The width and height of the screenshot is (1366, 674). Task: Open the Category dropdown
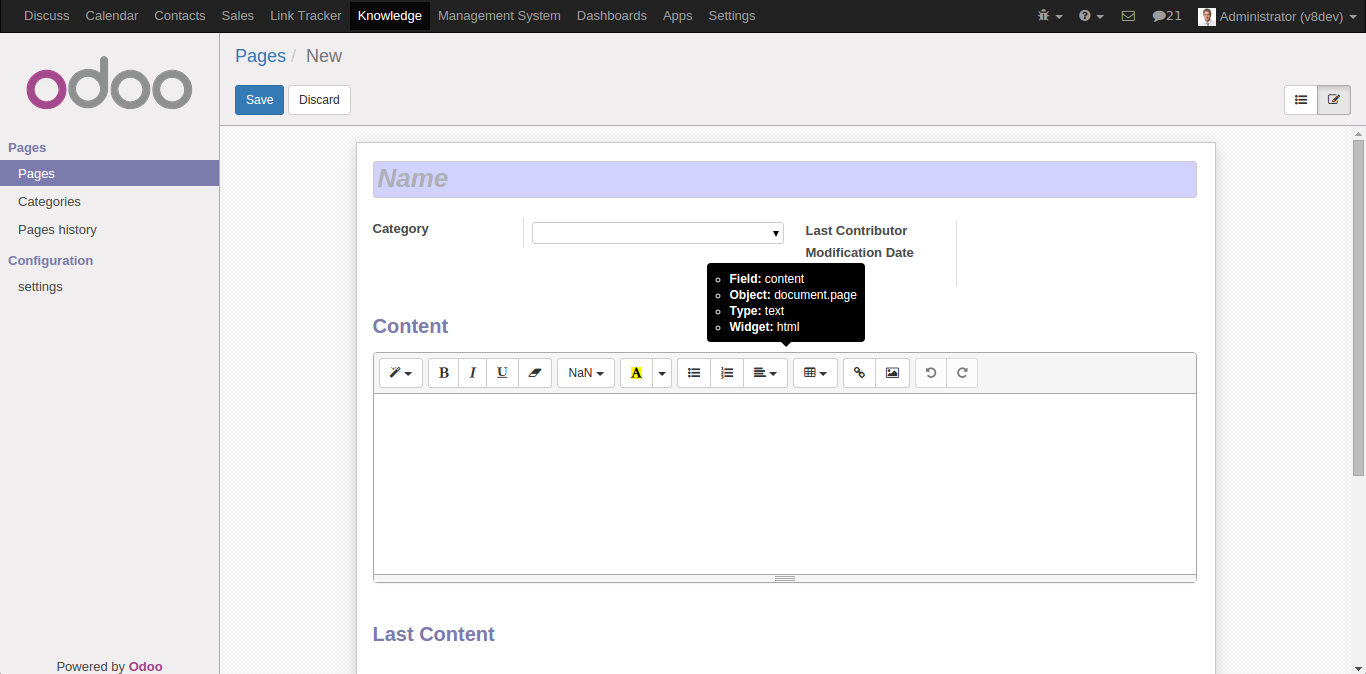(x=657, y=233)
